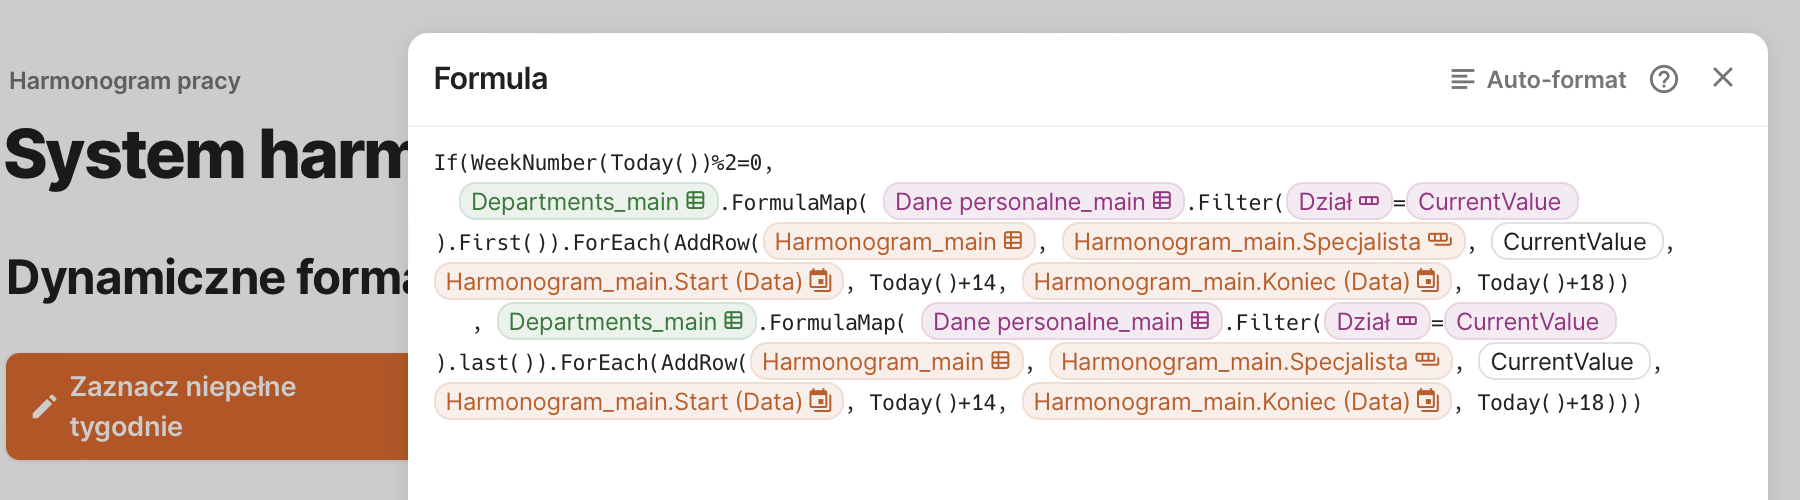This screenshot has width=1800, height=500.
Task: Click the second Harmonogram_main table chip
Action: point(885,362)
